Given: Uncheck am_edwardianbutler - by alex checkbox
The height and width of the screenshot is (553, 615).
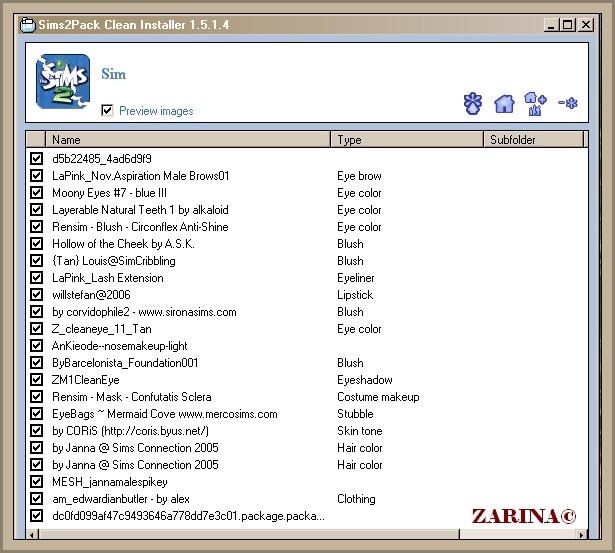Looking at the screenshot, I should click(36, 498).
